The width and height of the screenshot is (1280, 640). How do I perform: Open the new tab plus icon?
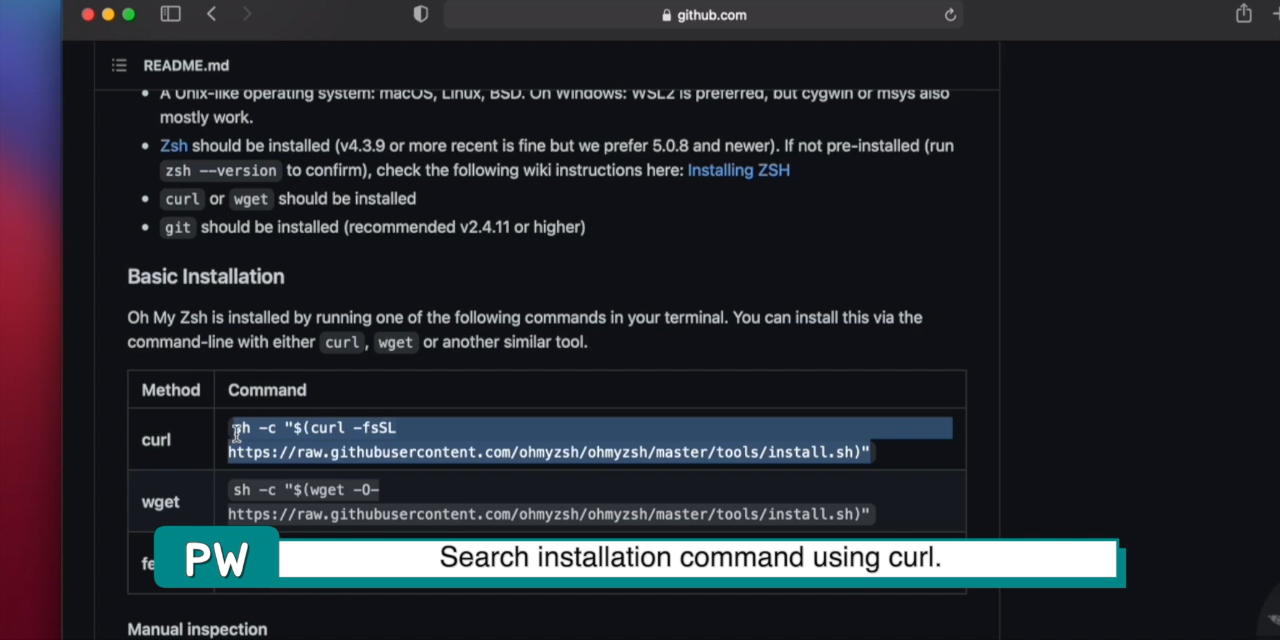click(x=1275, y=14)
